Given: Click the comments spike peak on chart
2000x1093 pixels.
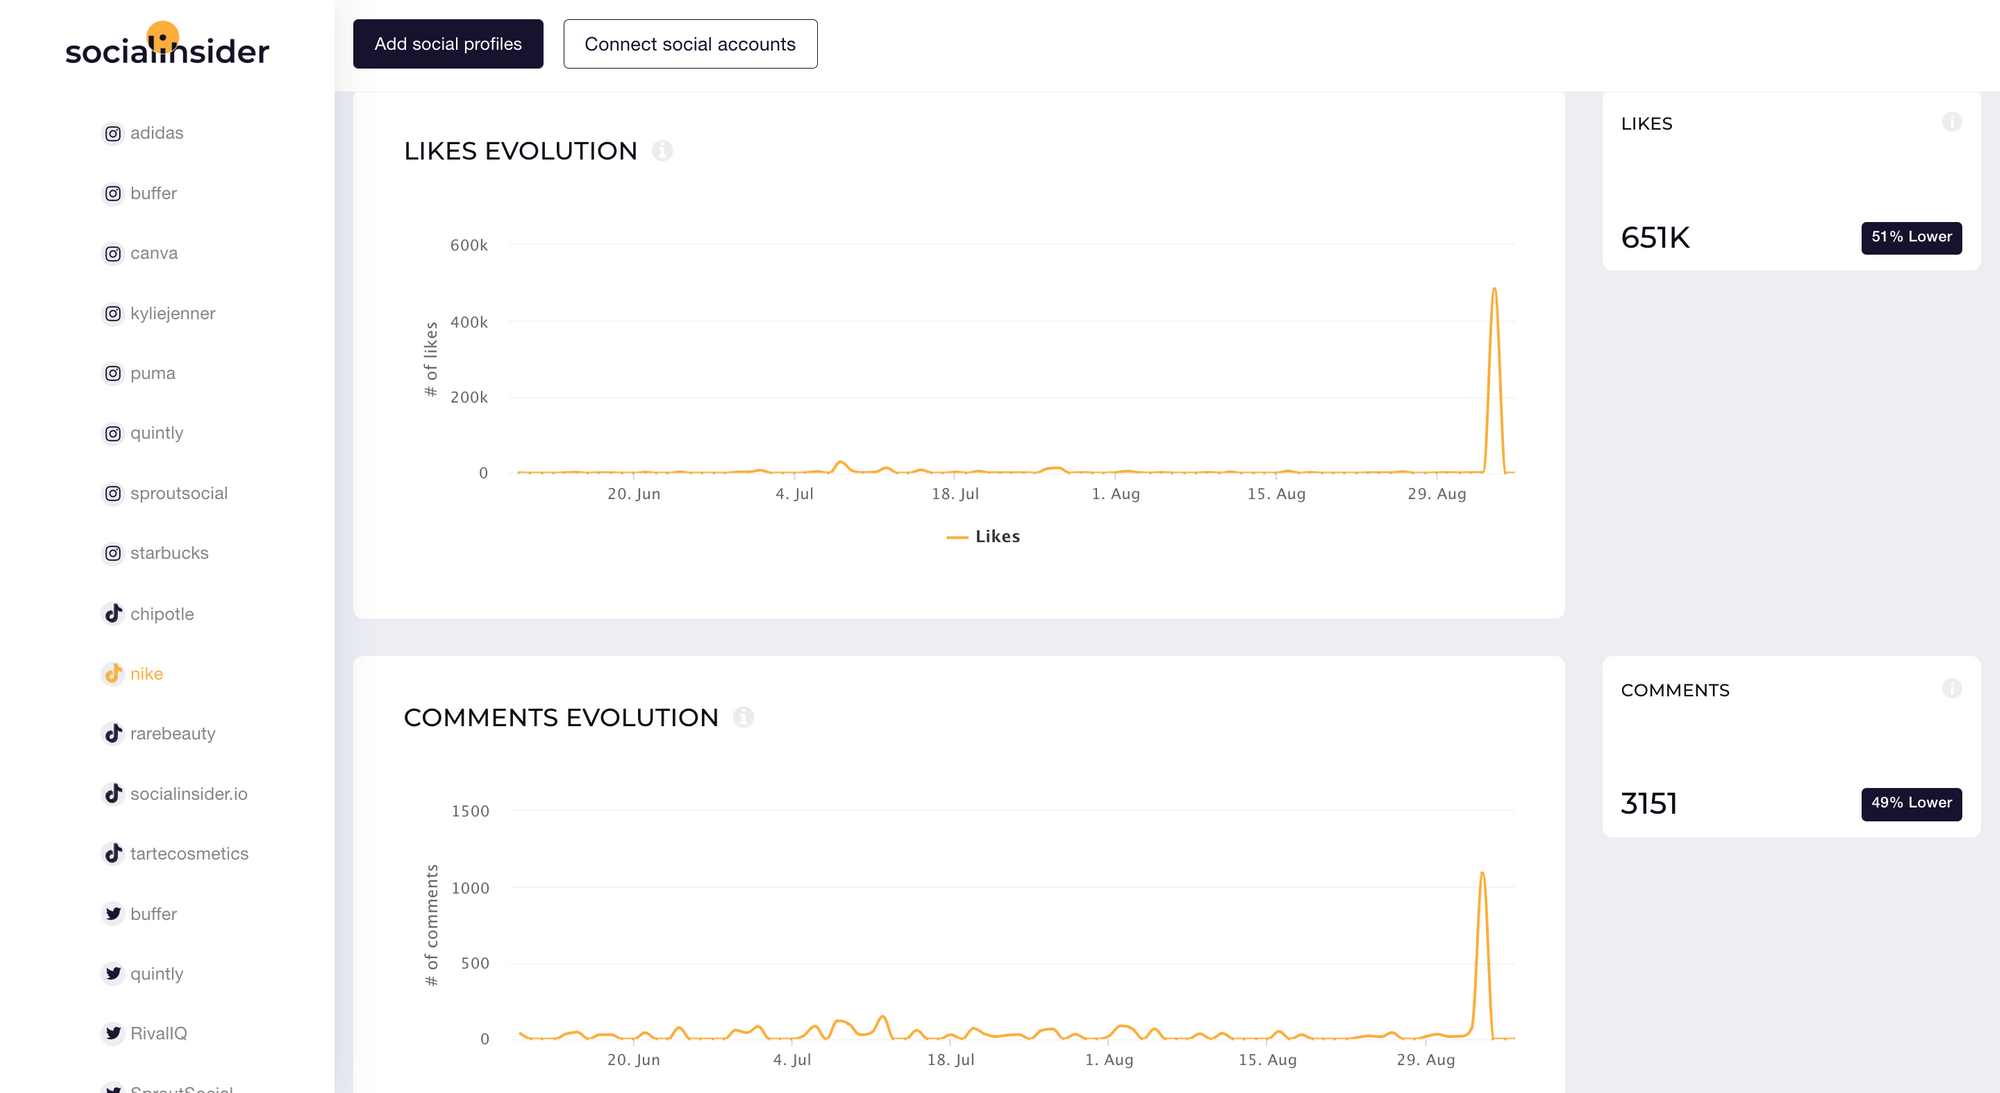Looking at the screenshot, I should (x=1482, y=874).
